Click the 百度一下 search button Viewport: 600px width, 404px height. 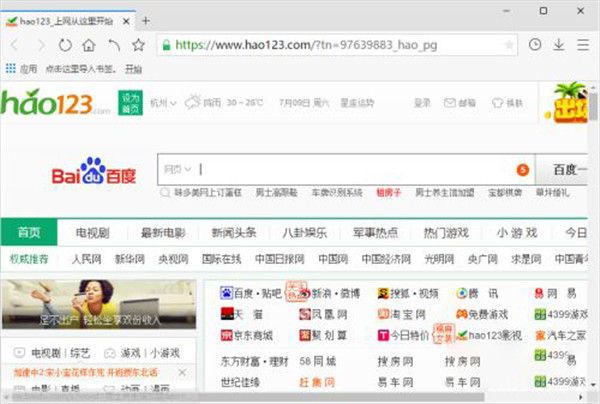[562, 169]
